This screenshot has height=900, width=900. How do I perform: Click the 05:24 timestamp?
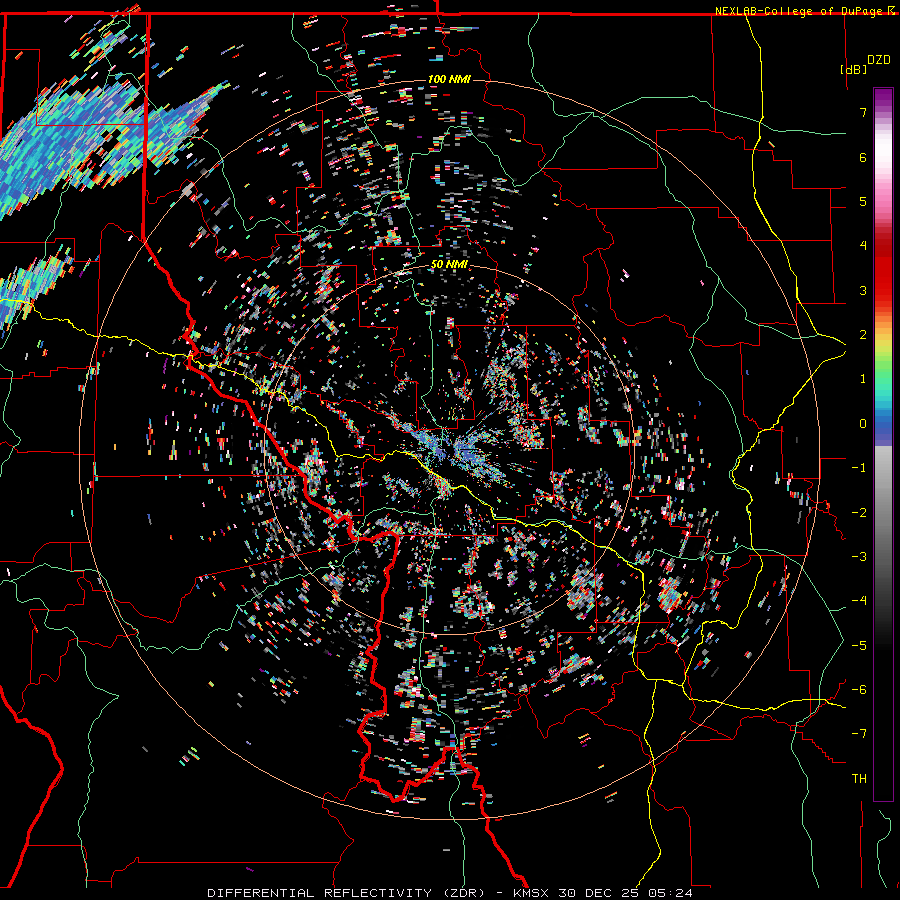tap(670, 893)
